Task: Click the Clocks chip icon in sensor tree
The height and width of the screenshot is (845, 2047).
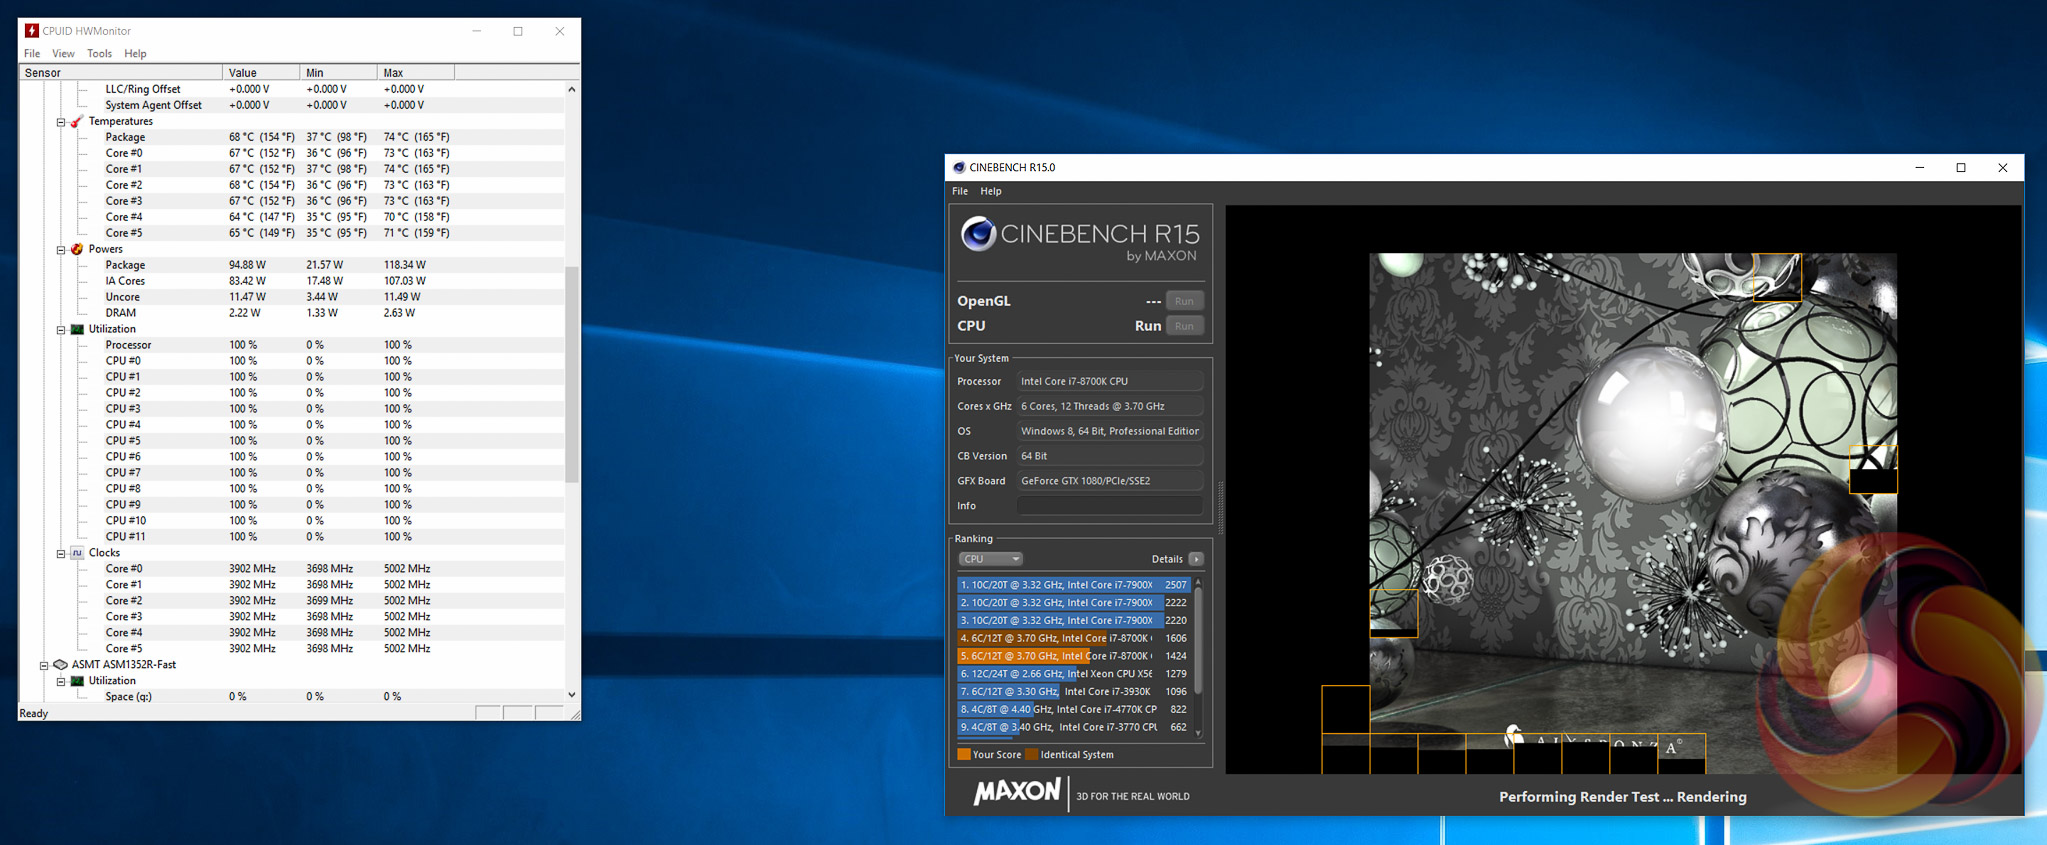Action: click(x=77, y=553)
